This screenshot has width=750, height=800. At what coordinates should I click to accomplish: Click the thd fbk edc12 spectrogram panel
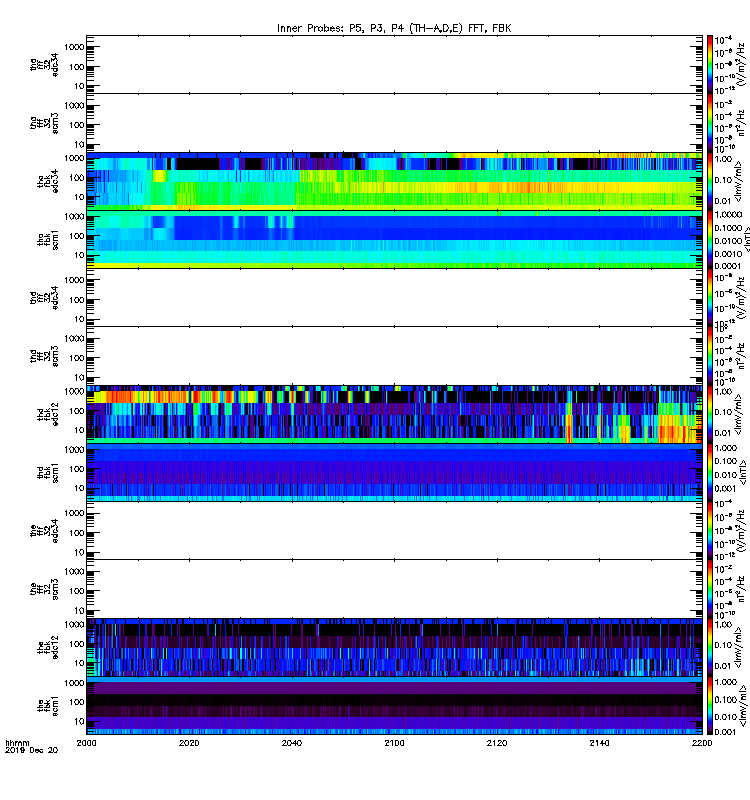394,414
